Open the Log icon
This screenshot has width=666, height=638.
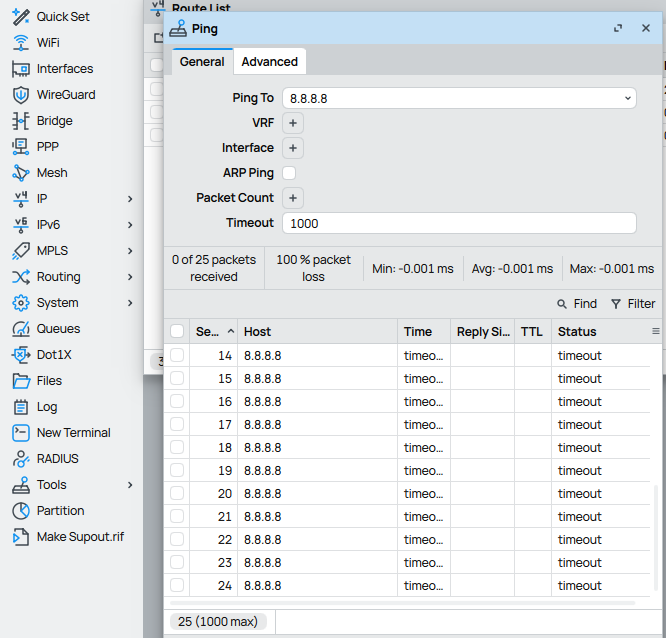(21, 407)
